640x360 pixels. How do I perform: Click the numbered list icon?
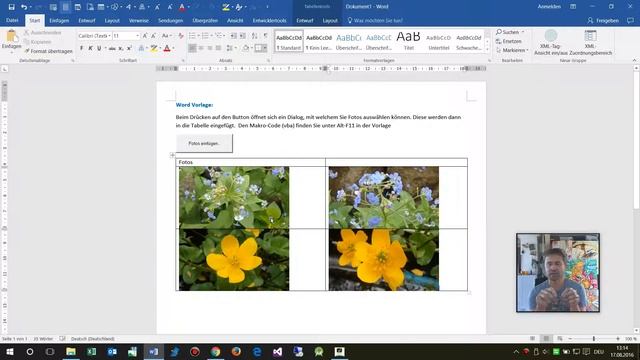(x=205, y=36)
